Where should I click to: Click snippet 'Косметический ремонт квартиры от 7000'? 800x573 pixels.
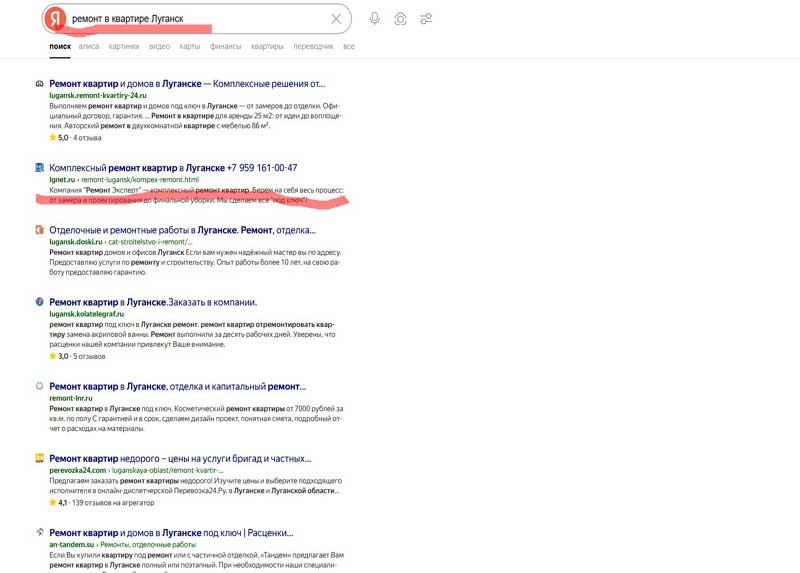click(196, 418)
